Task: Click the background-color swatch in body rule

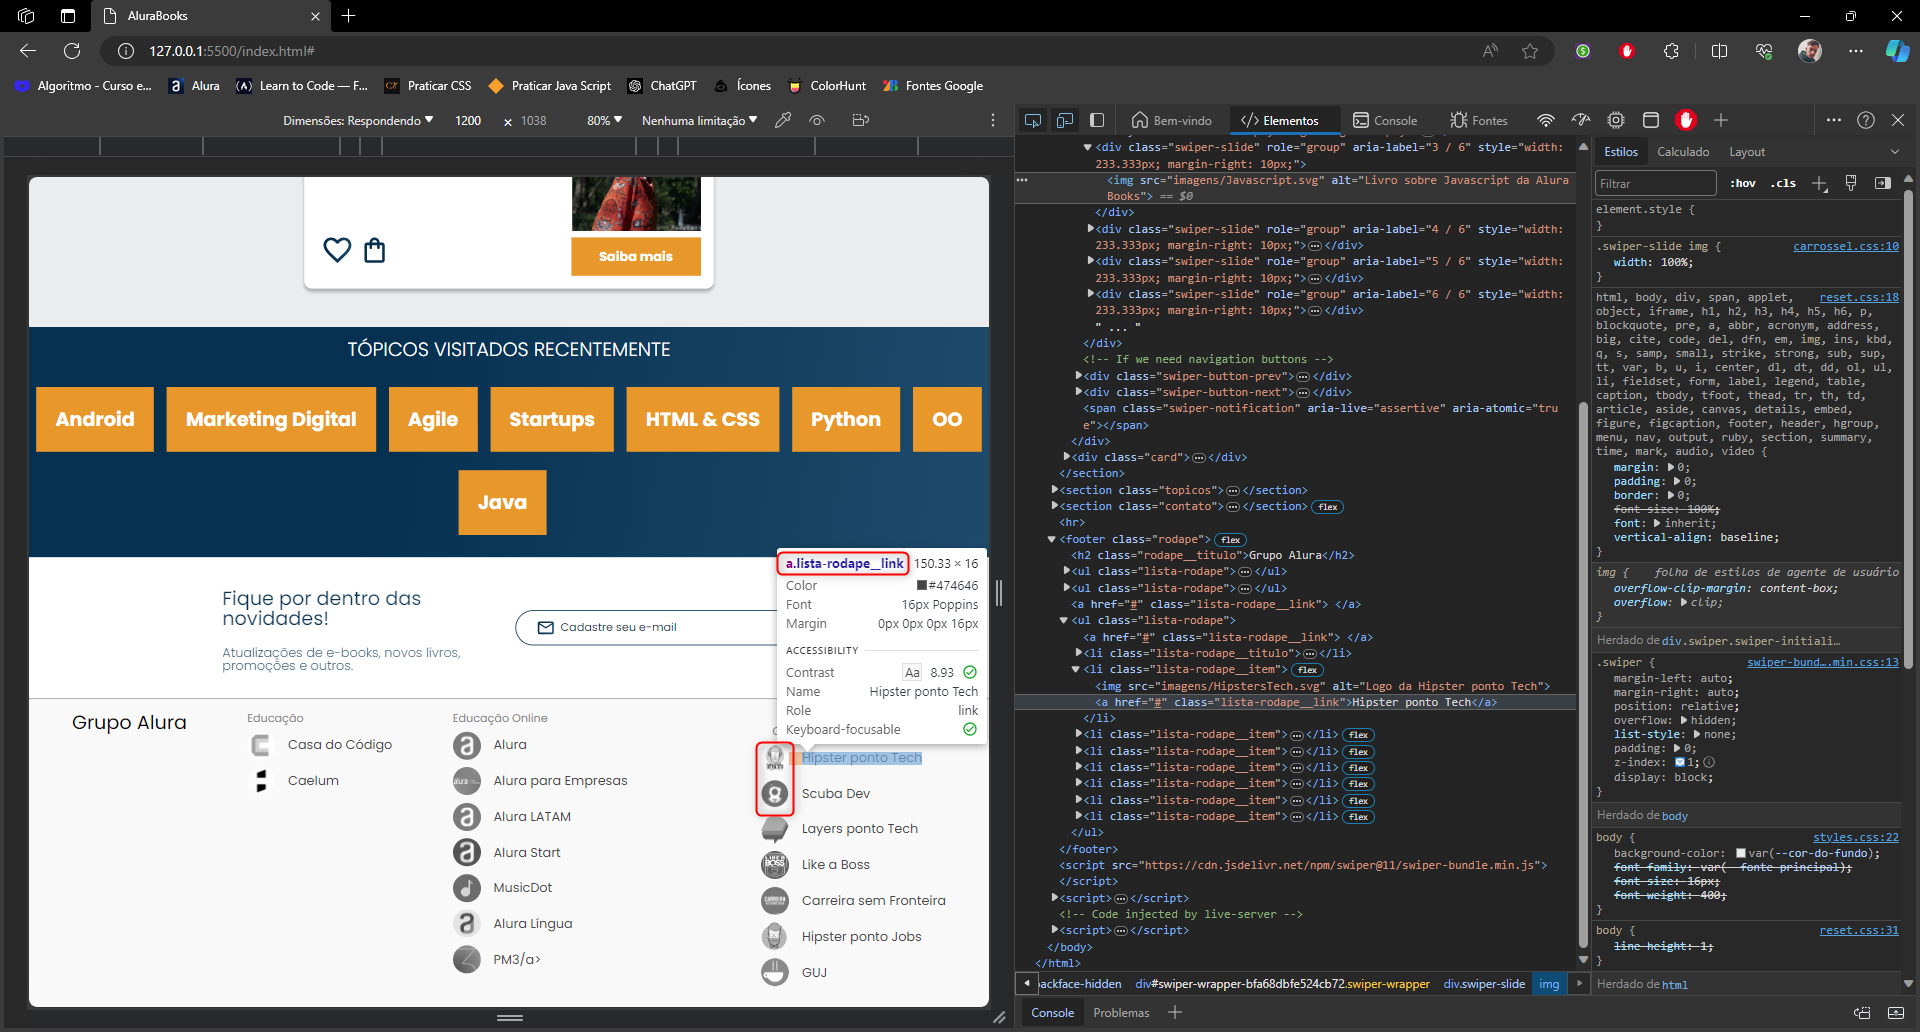Action: (1741, 854)
